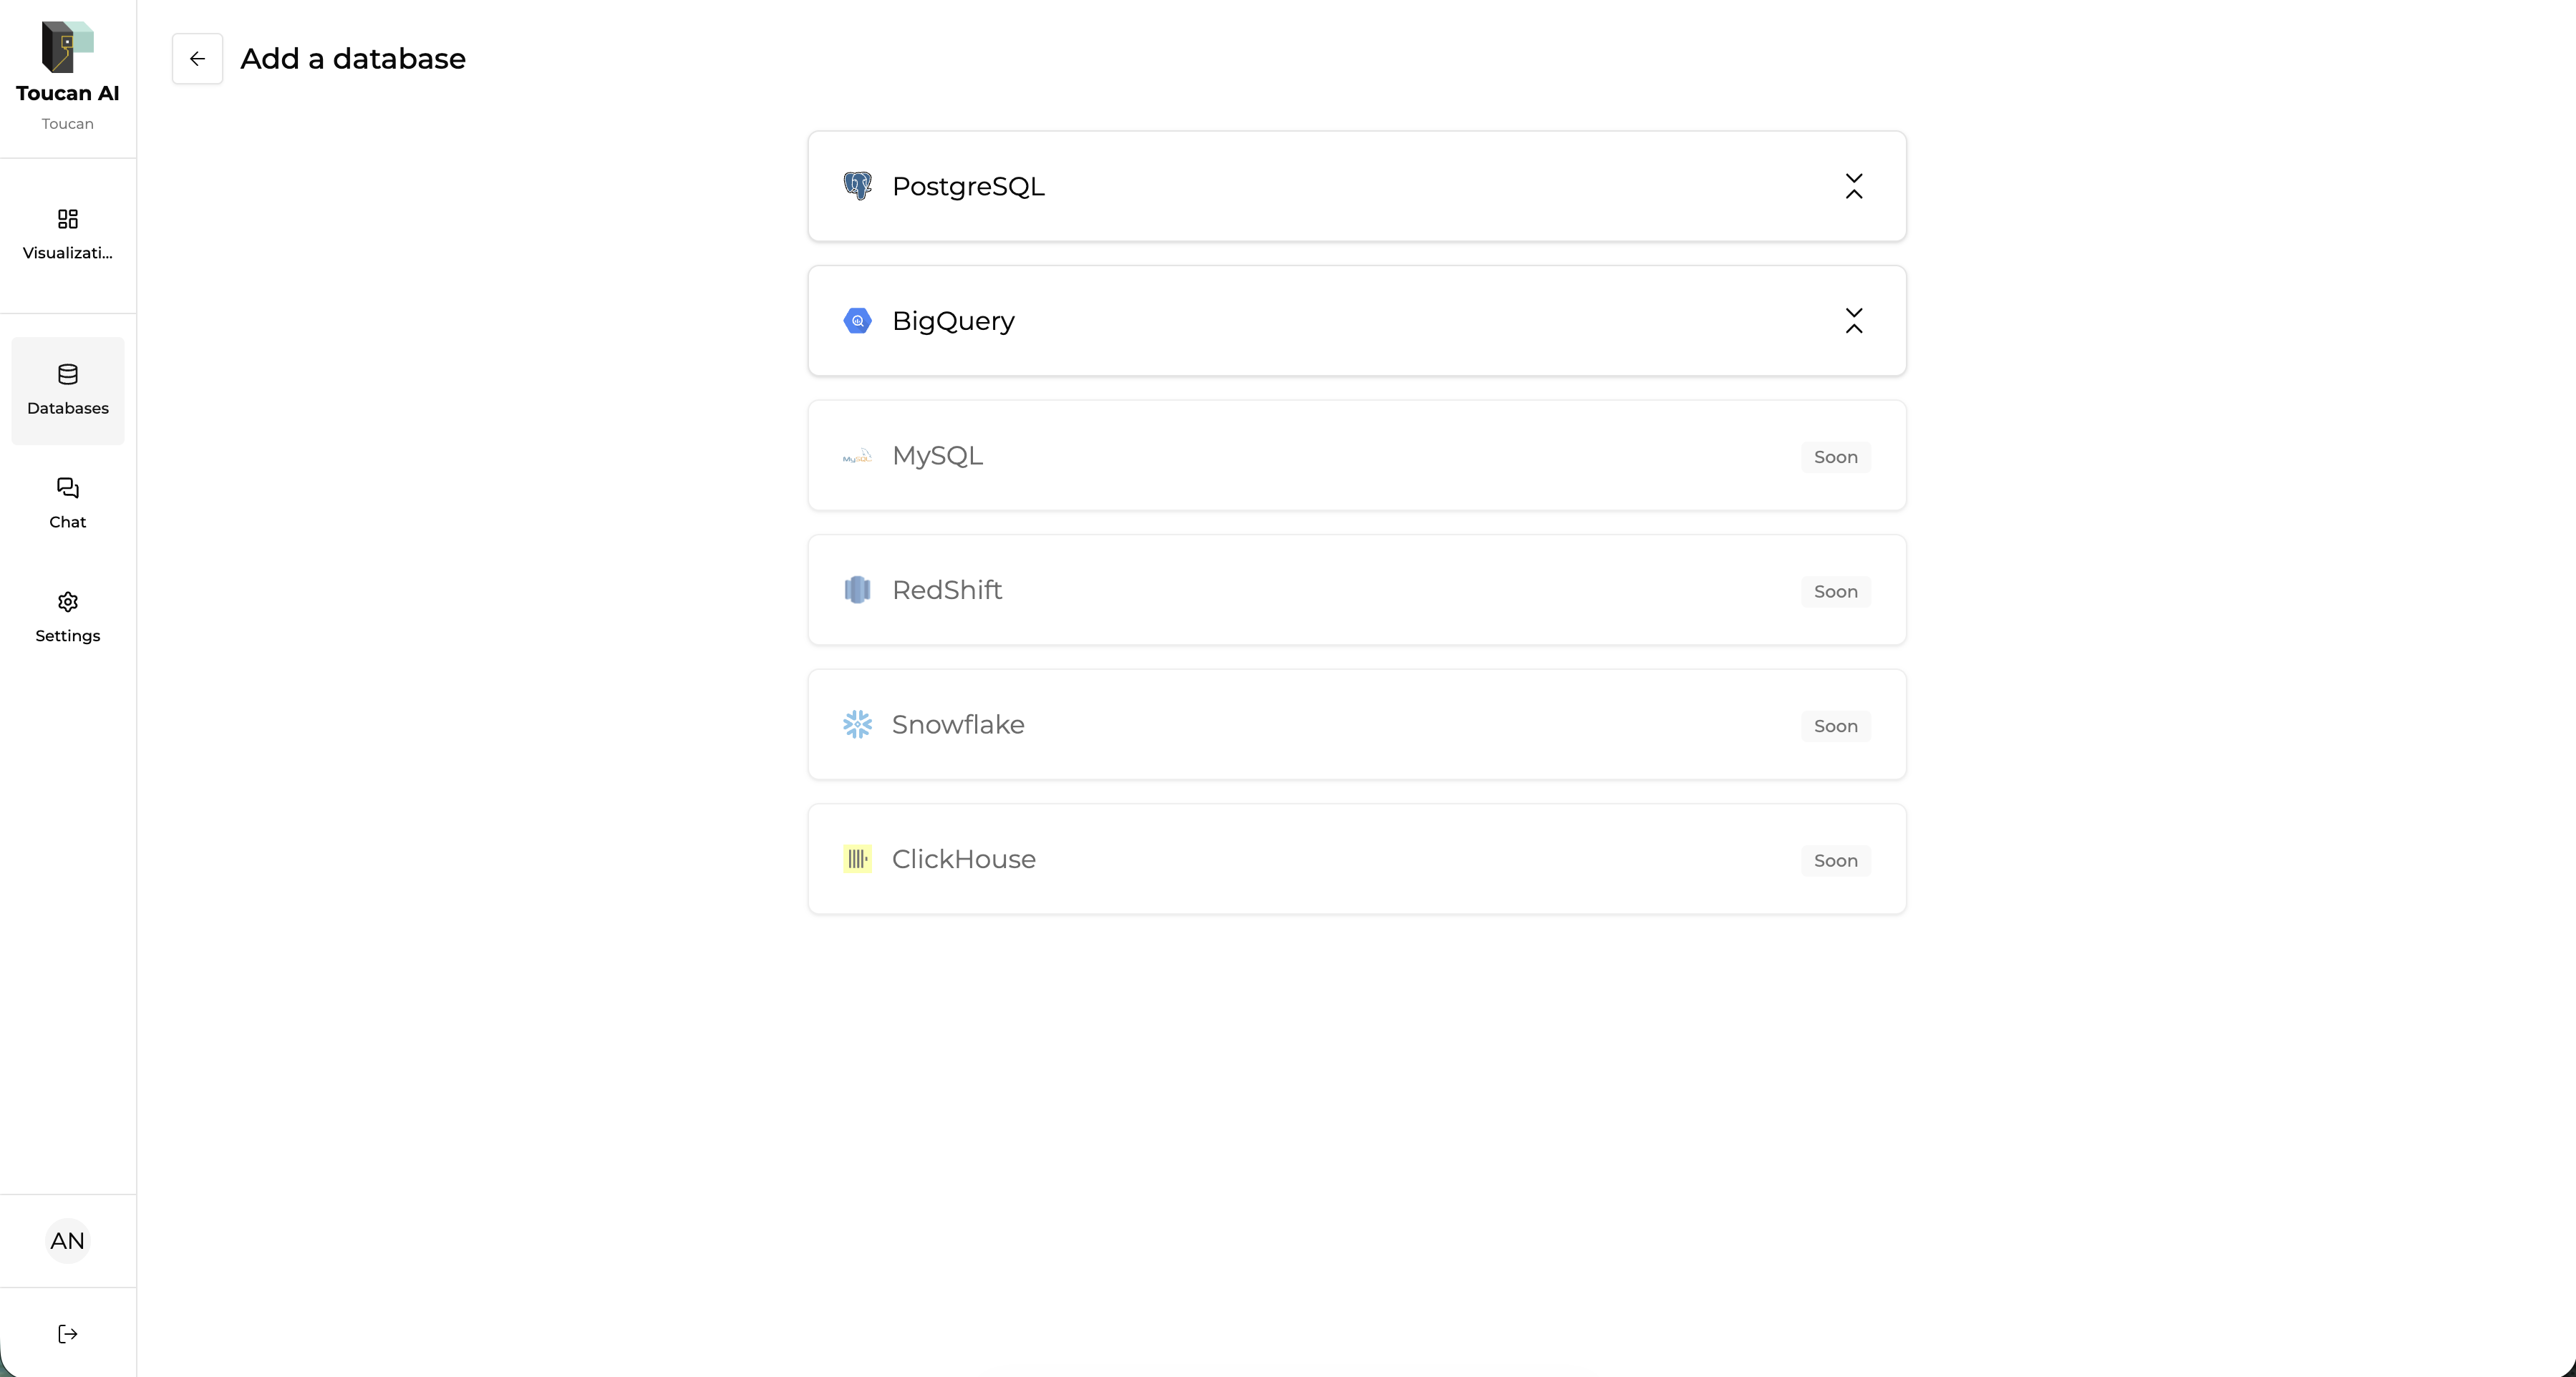Open the Databases sidebar section
Viewport: 2576px width, 1377px height.
tap(68, 390)
